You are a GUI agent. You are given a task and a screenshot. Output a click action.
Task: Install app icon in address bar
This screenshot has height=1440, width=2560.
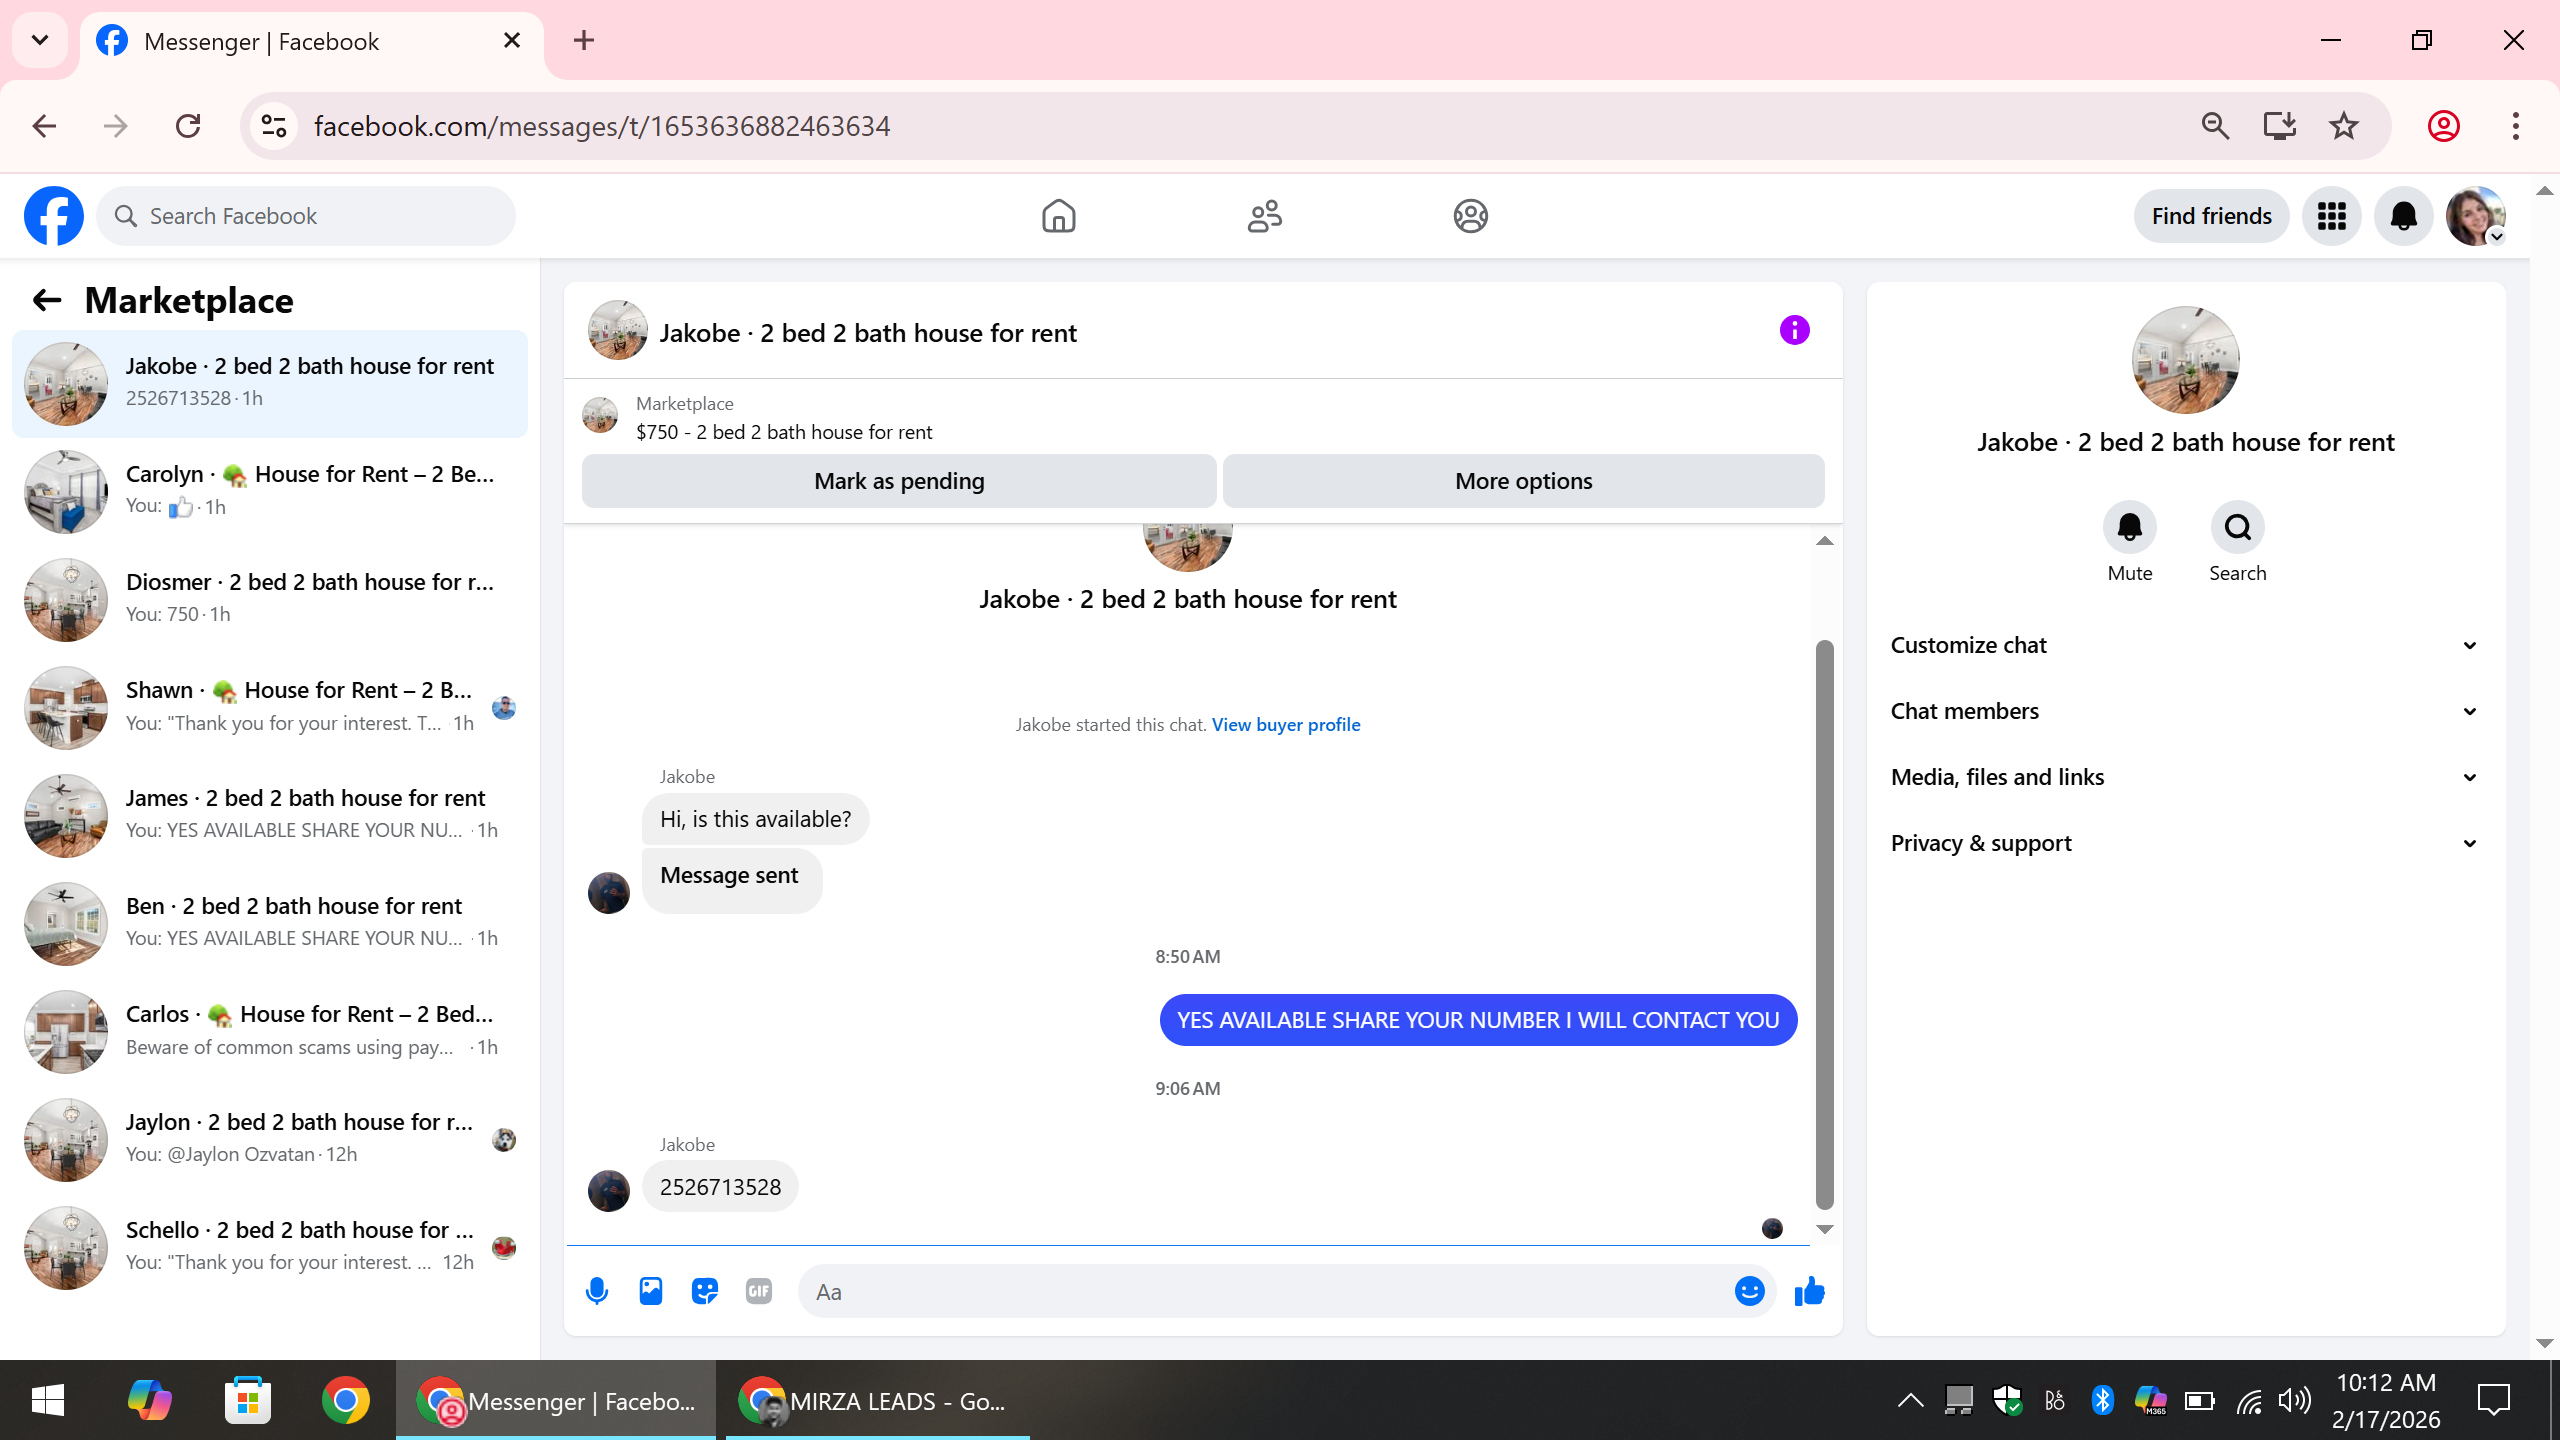point(2279,126)
